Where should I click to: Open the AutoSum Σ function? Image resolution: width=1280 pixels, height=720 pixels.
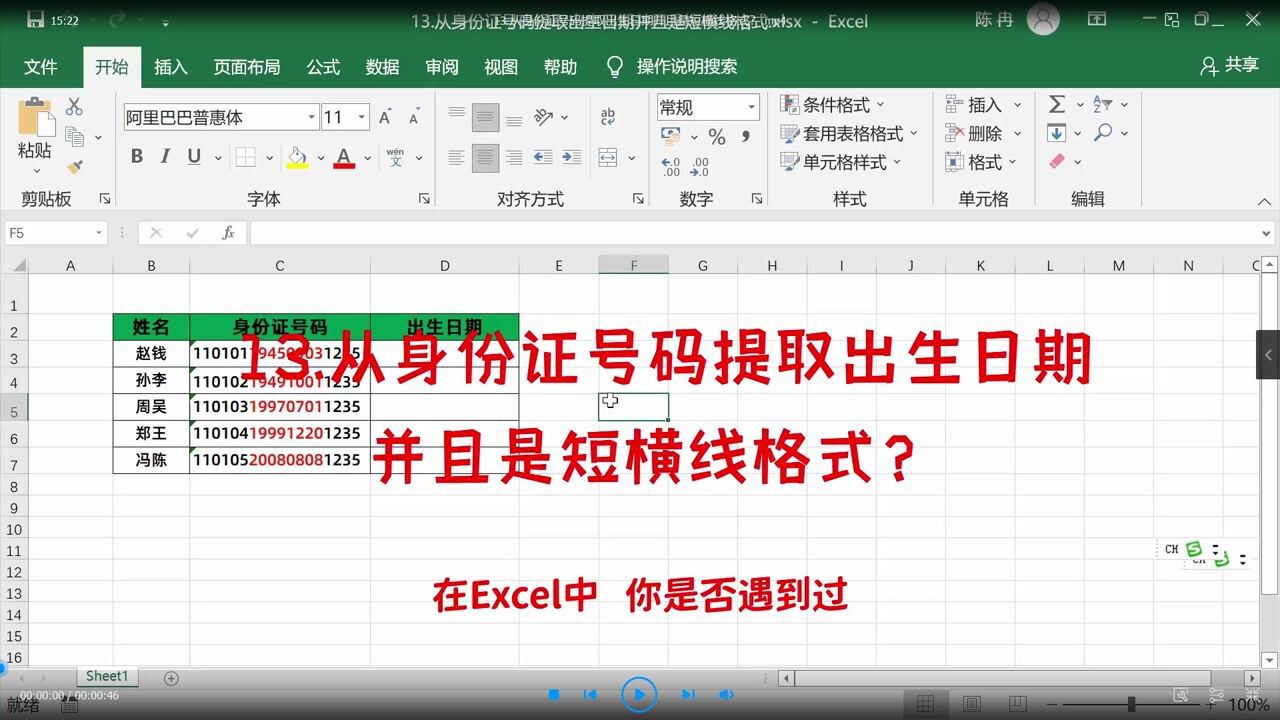click(1057, 103)
